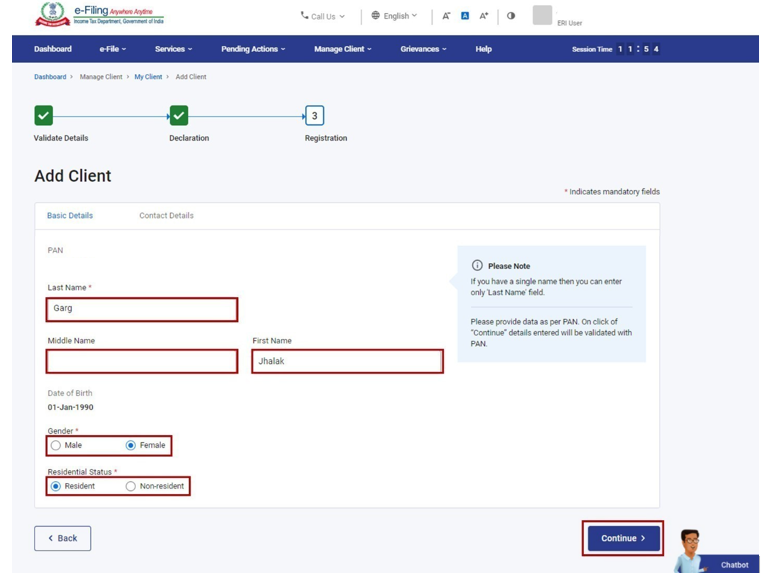The height and width of the screenshot is (587, 774).
Task: Open the English language selector
Action: click(x=394, y=16)
